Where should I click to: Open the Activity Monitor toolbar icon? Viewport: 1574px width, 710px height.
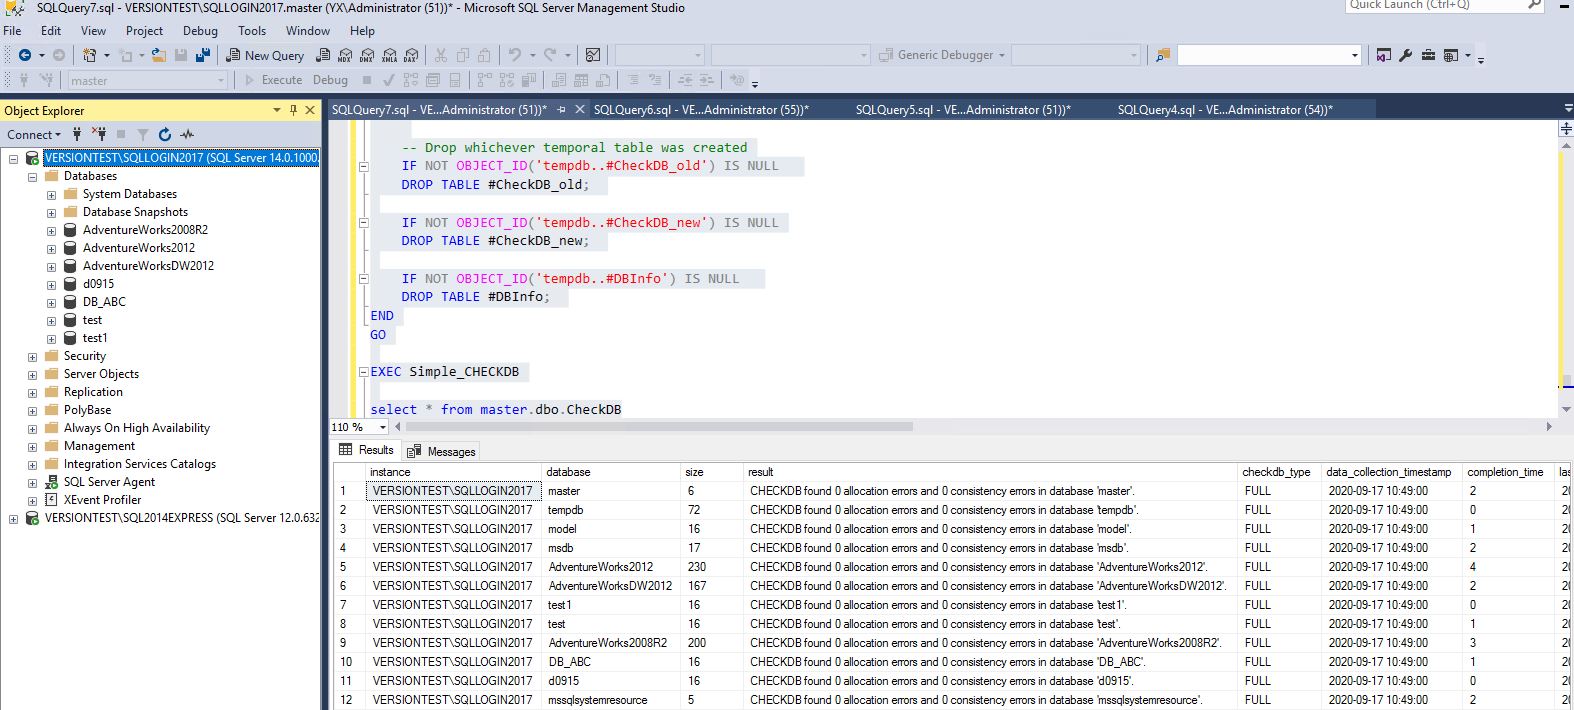click(x=593, y=55)
